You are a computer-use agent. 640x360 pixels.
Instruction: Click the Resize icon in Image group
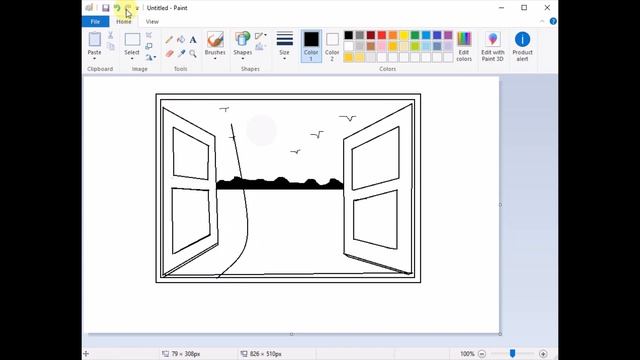149,46
